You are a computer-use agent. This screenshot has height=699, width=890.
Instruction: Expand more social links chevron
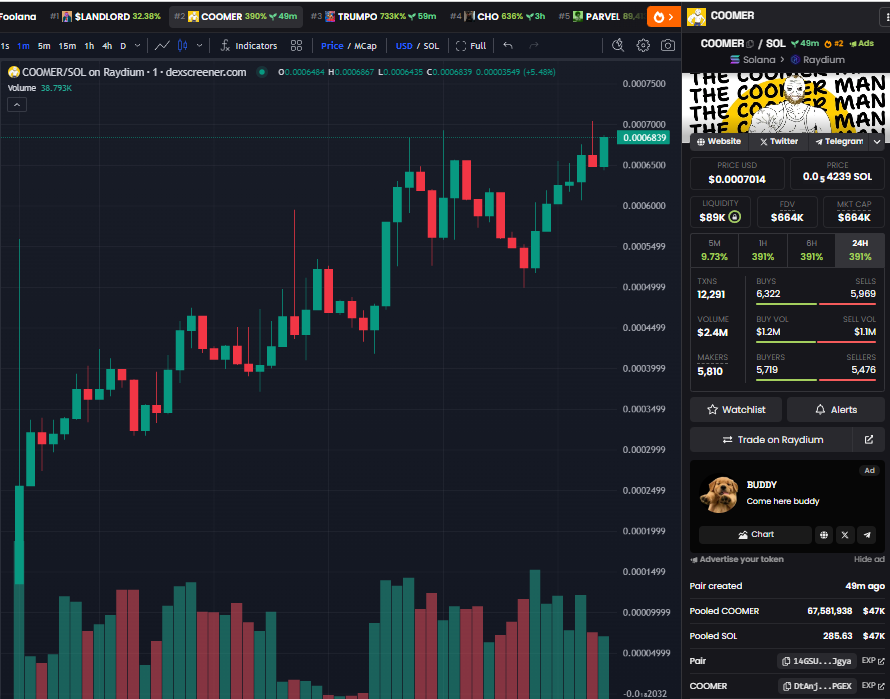coord(877,141)
